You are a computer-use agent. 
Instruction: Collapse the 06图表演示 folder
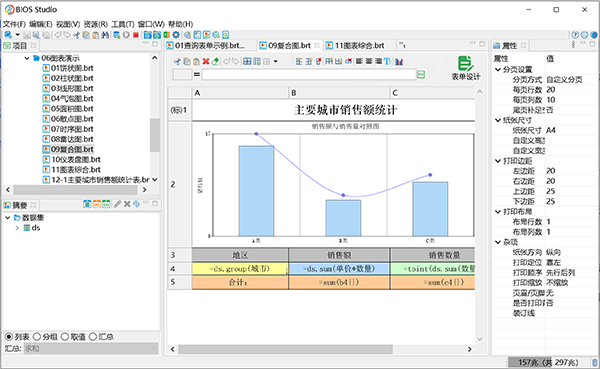(27, 58)
